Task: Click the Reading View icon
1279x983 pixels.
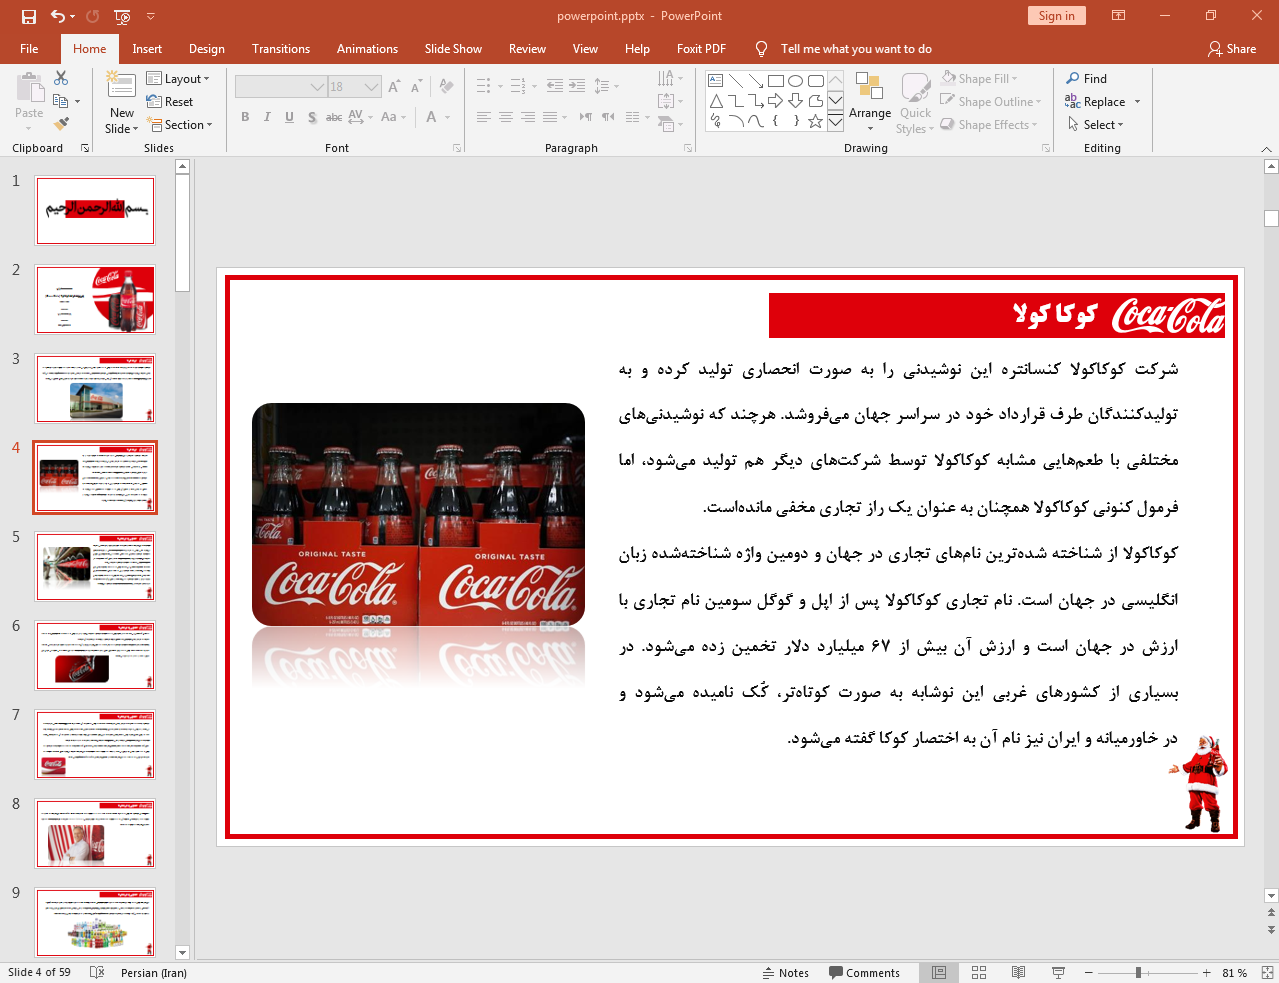Action: click(1018, 972)
